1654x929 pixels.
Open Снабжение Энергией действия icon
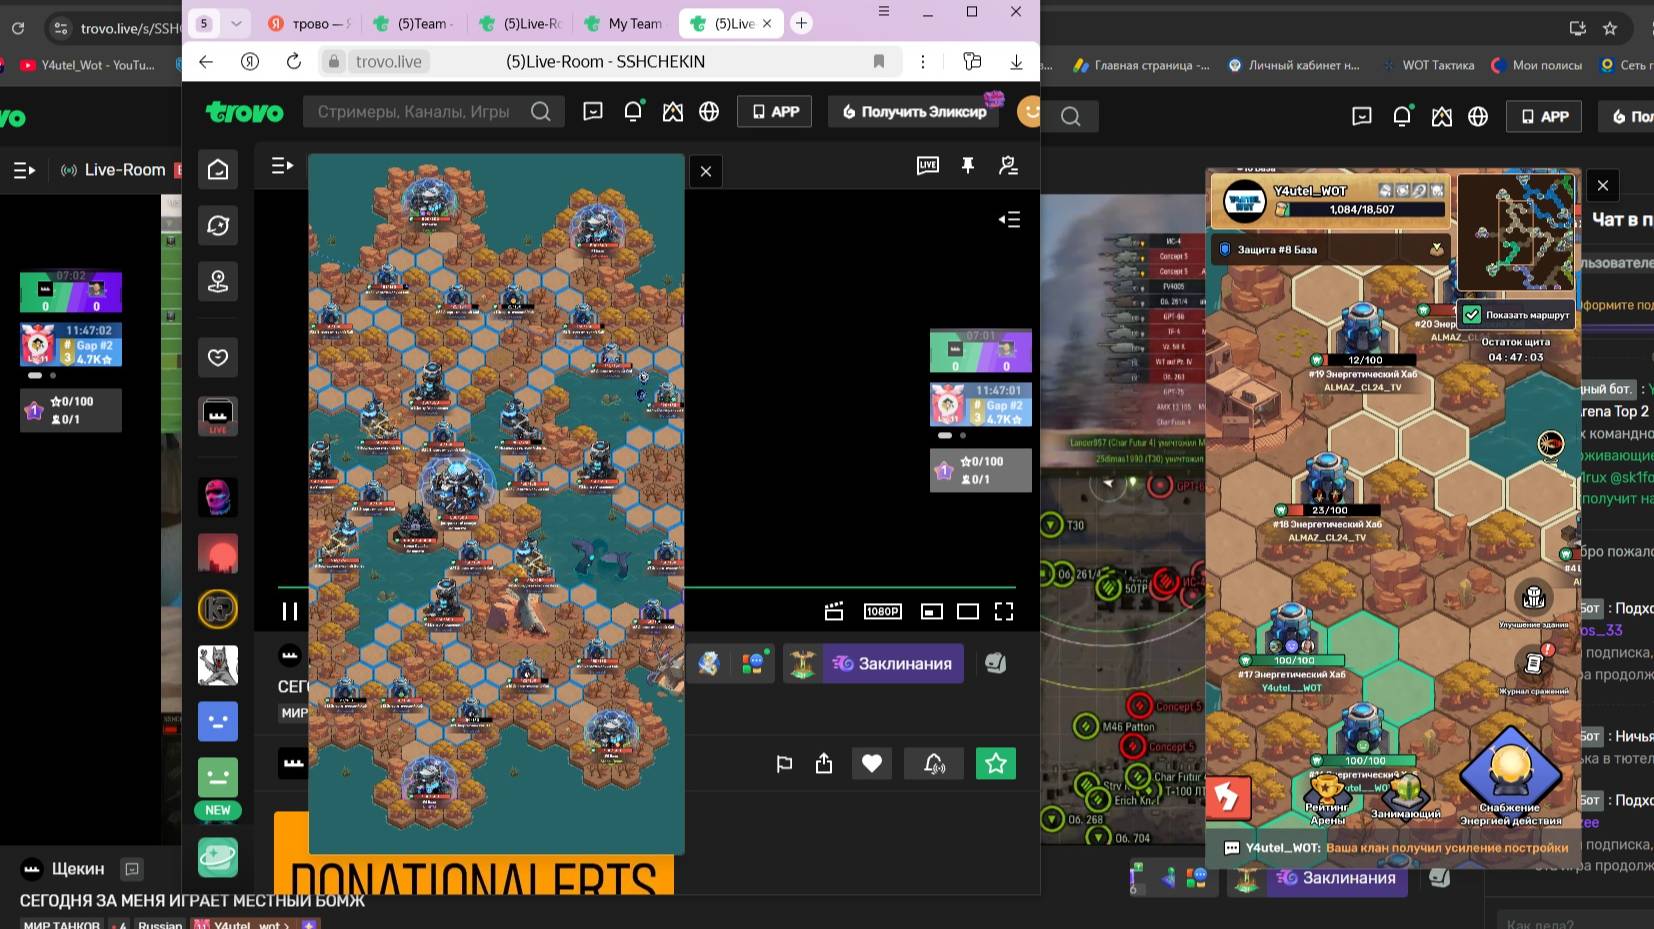[1510, 776]
